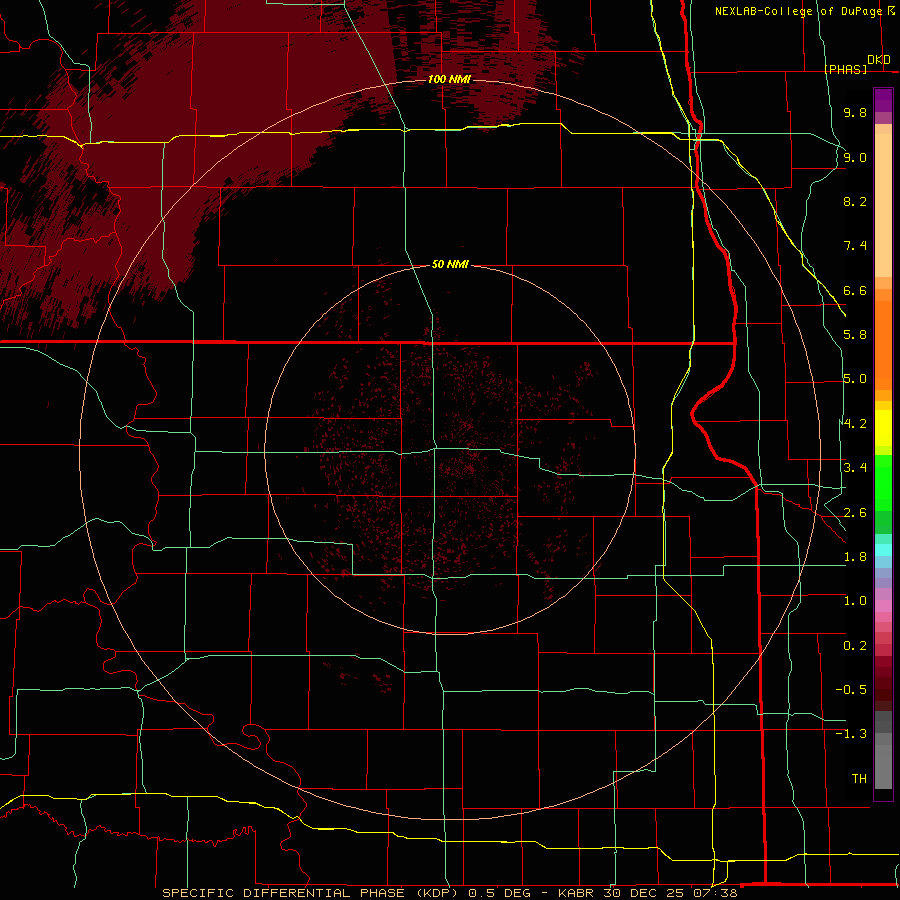
Task: Click the 4.2 value on the color scale
Action: 855,424
